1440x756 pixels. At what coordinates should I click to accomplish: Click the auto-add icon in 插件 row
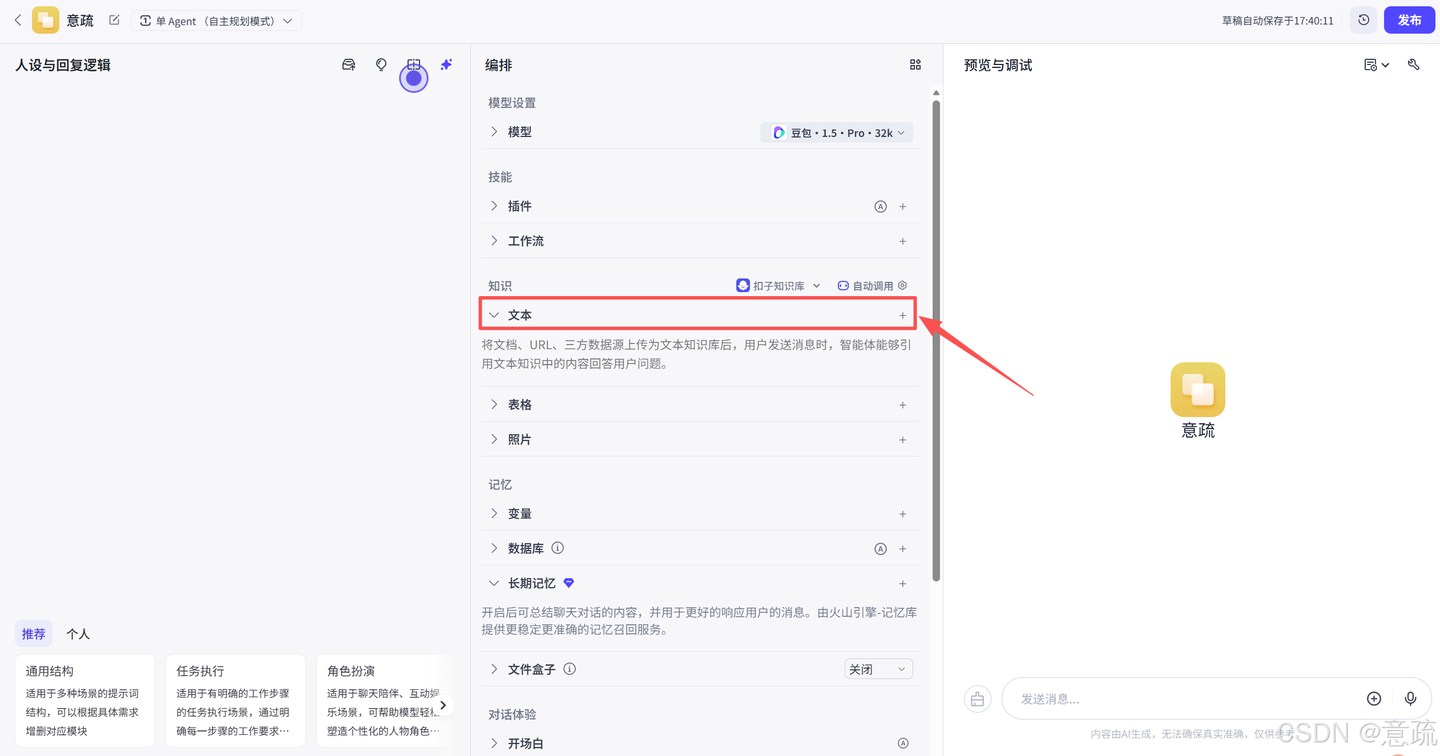click(x=881, y=207)
